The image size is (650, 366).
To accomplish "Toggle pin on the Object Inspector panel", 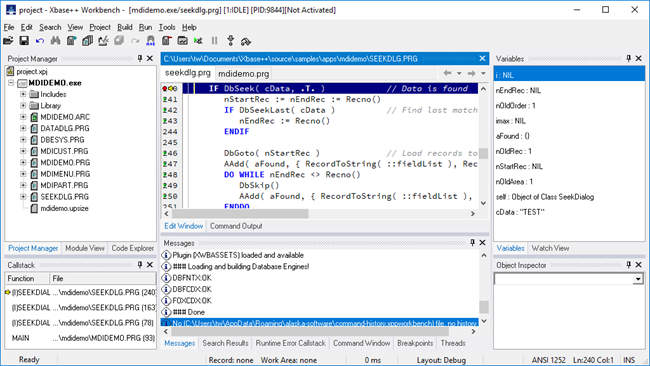I will 628,265.
